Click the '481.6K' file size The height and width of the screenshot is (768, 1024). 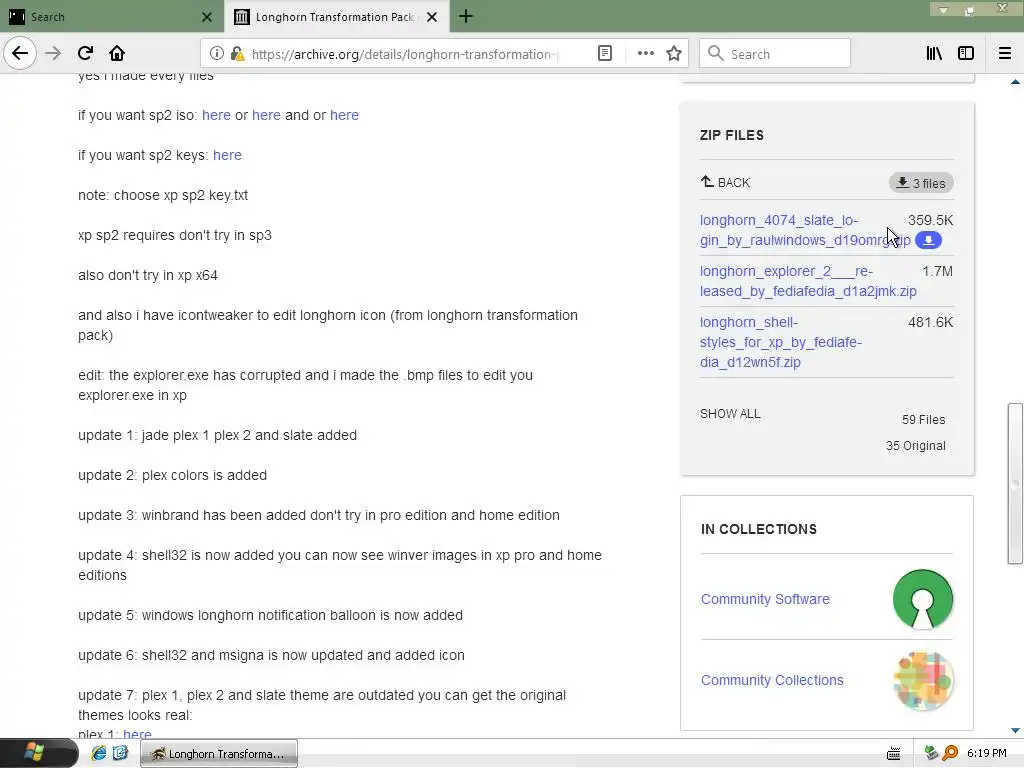[930, 322]
